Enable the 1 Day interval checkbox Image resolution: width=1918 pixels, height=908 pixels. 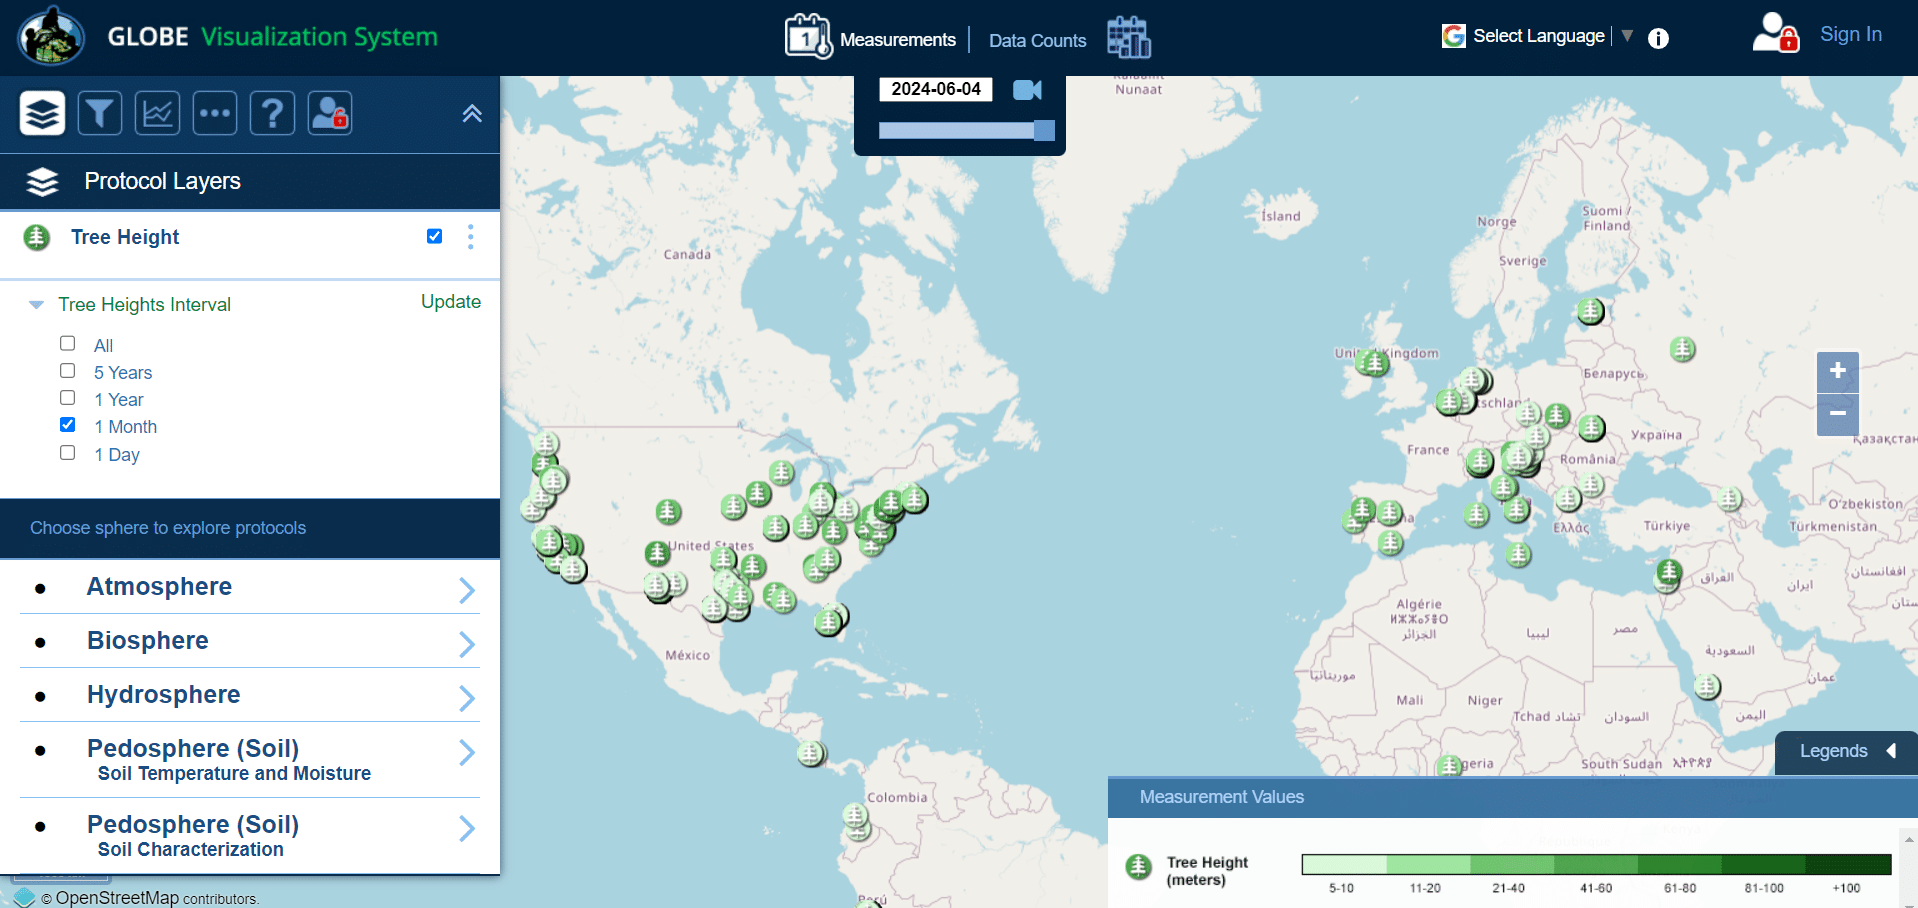(68, 453)
